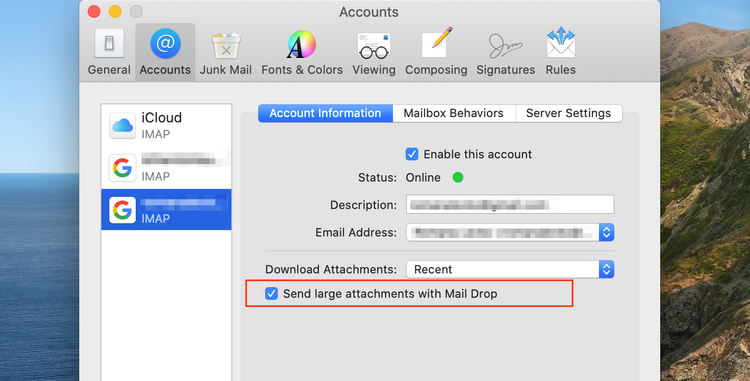Toggle Send large attachments with Mail Drop
750x381 pixels.
pos(271,294)
